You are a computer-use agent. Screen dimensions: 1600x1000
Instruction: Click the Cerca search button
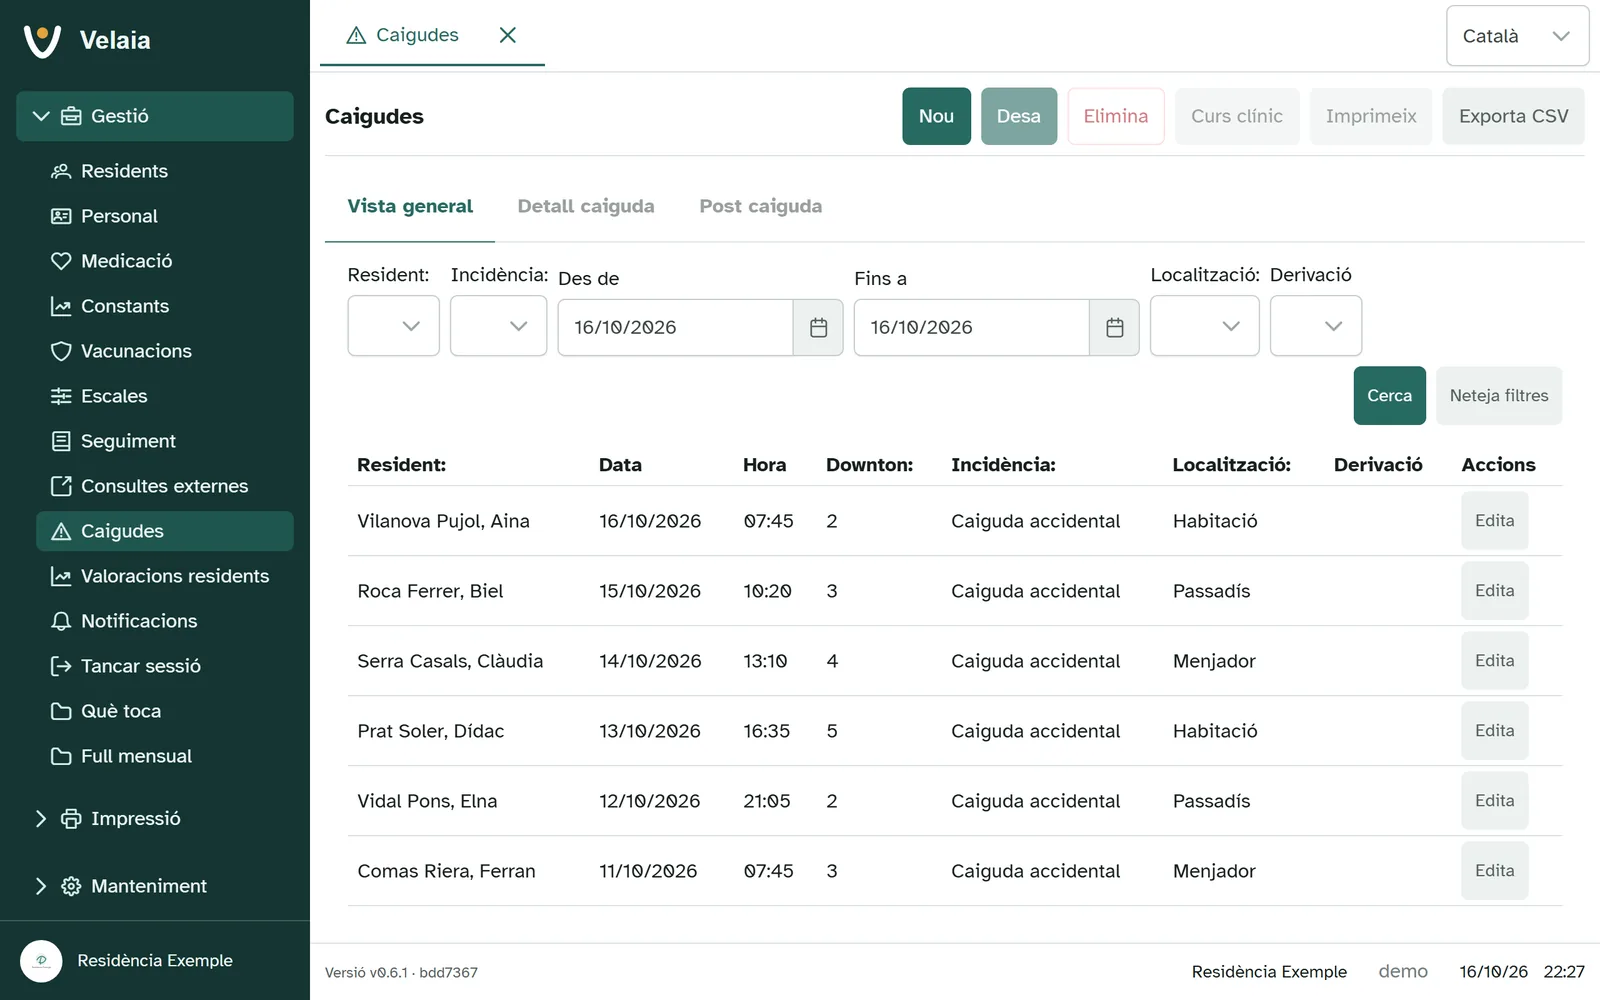(1390, 396)
